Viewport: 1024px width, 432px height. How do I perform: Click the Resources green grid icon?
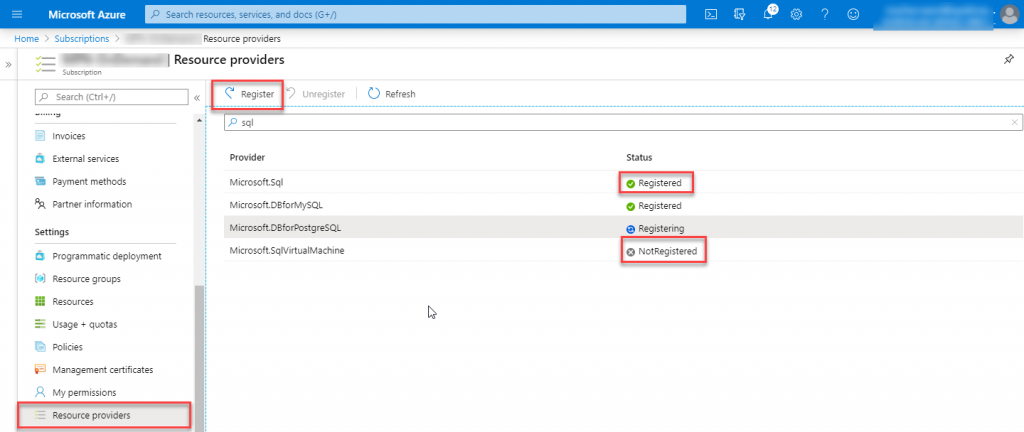40,301
